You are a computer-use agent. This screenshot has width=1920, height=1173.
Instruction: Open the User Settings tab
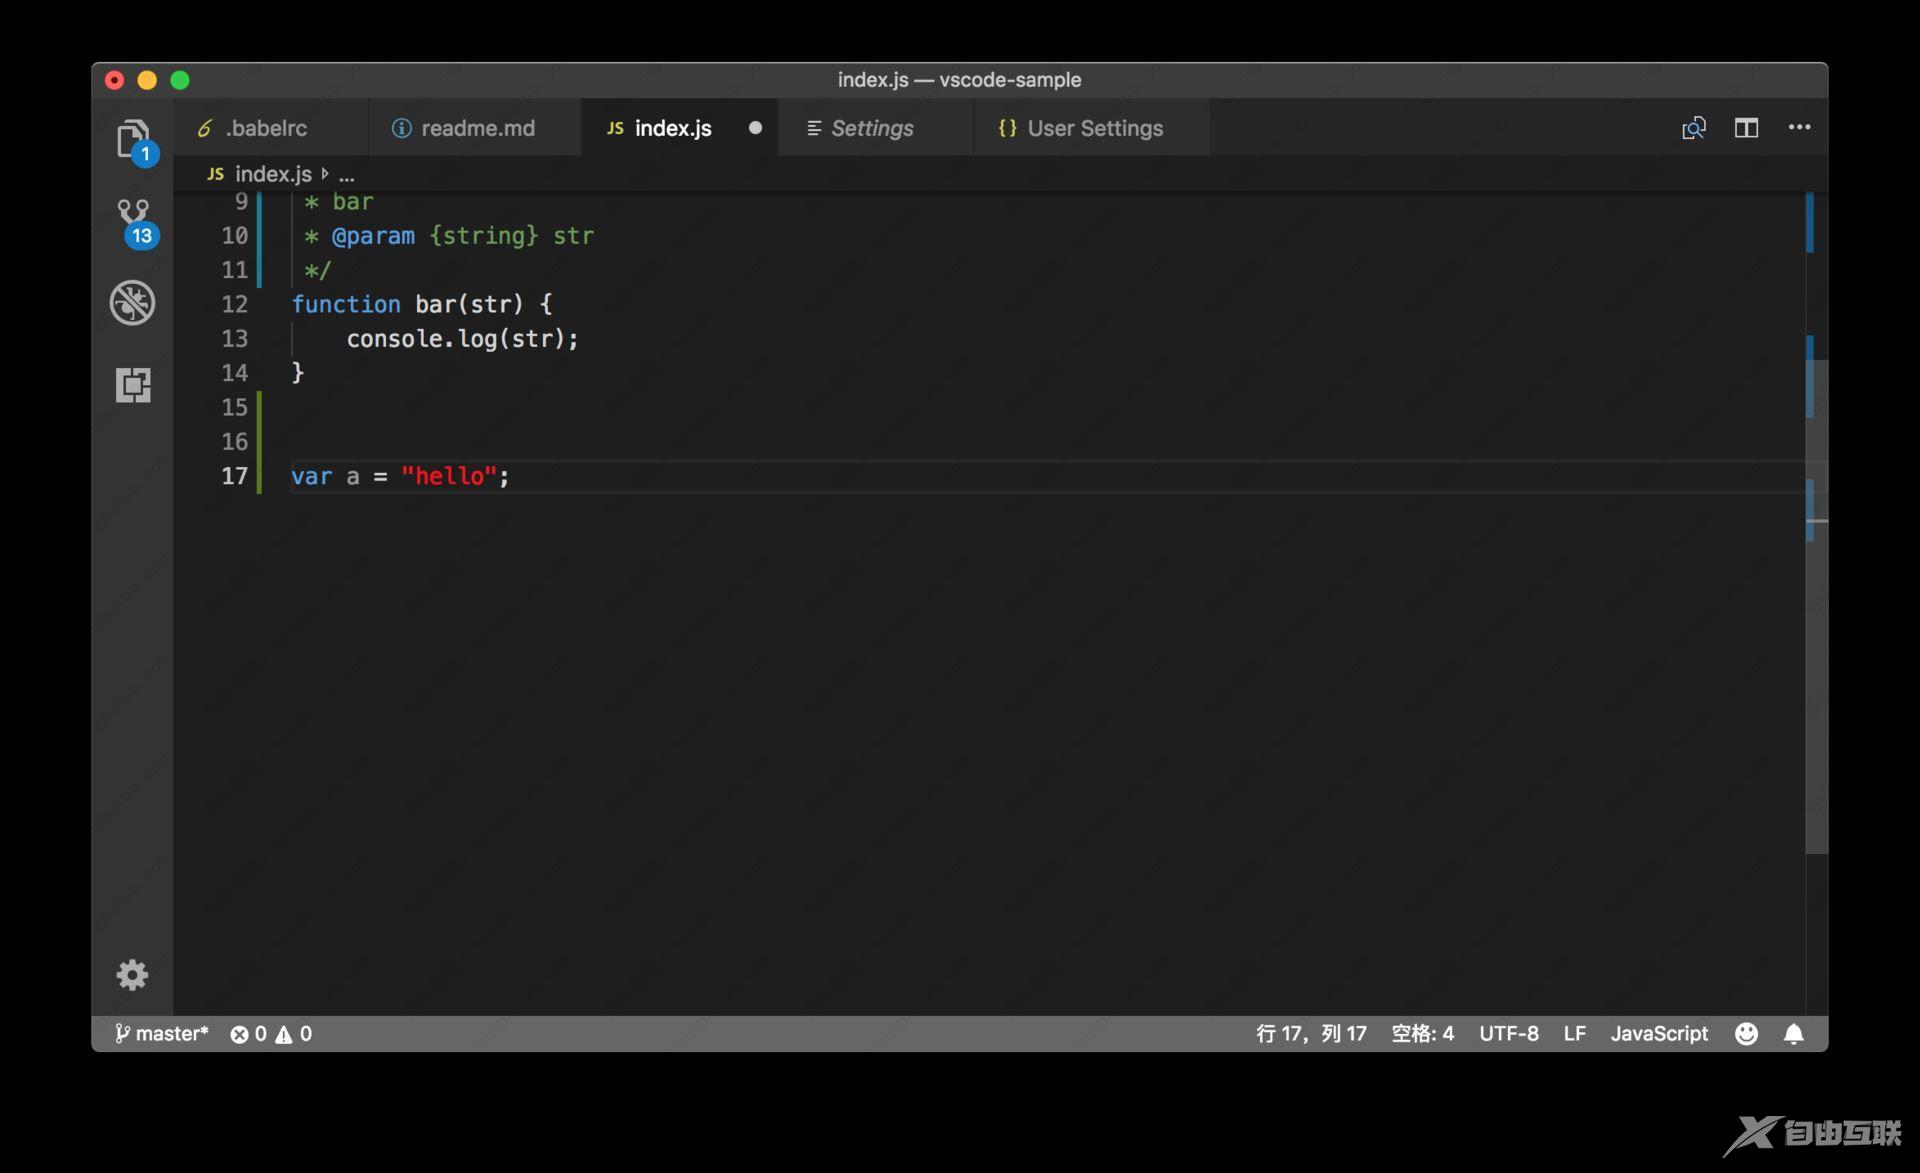point(1092,128)
